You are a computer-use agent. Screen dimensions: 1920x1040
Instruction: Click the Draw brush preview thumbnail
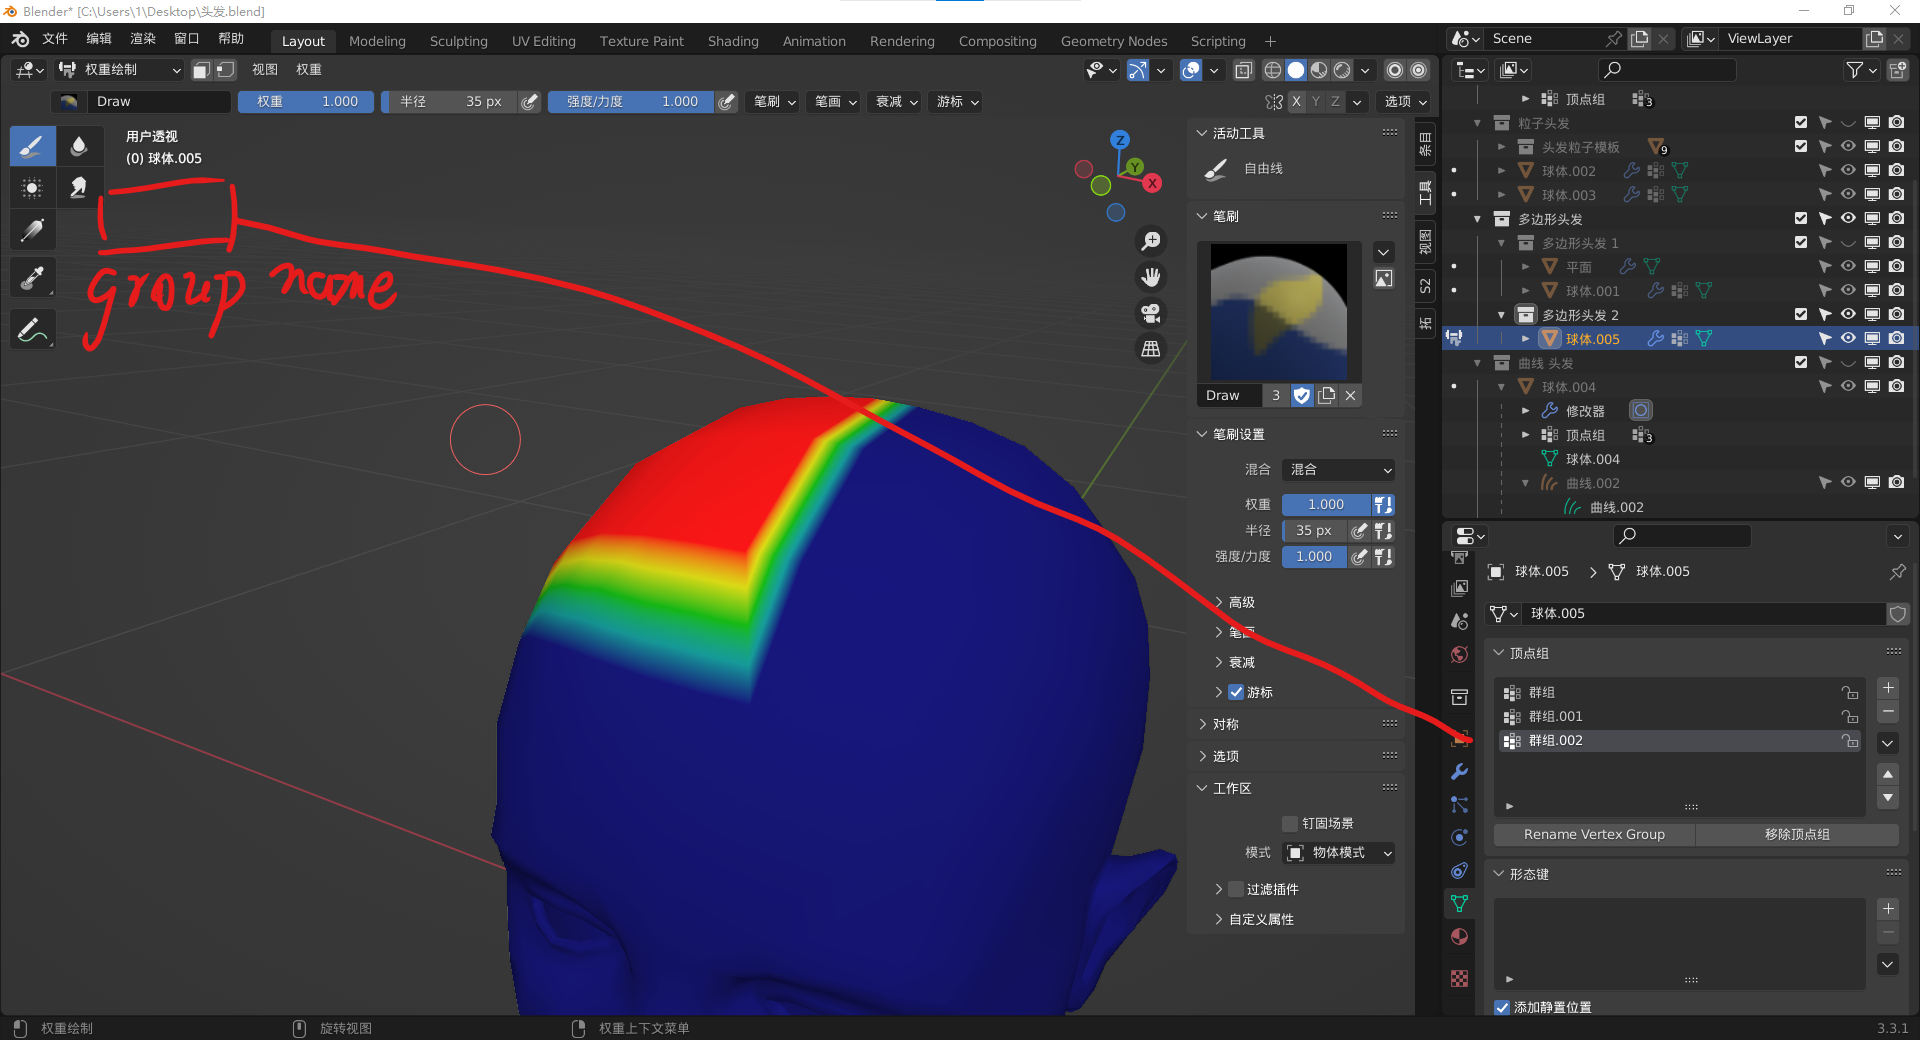[1279, 312]
